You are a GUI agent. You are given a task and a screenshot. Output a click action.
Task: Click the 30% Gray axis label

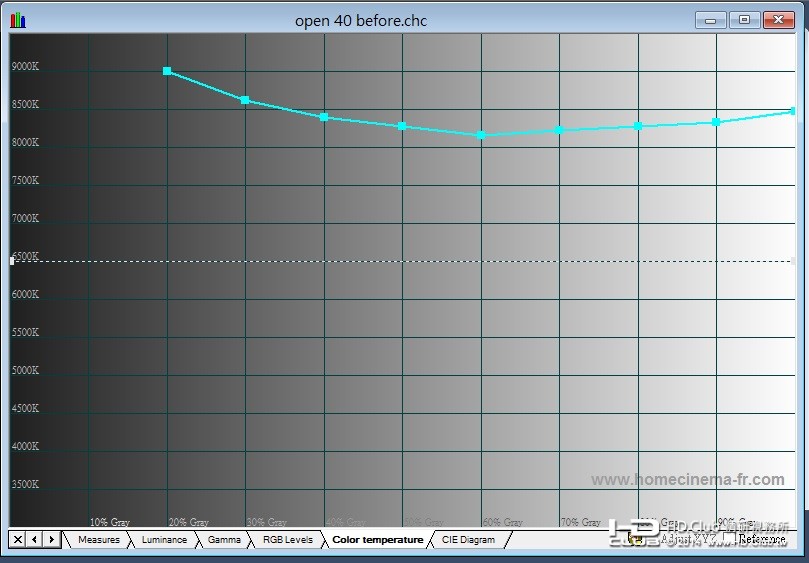[267, 522]
